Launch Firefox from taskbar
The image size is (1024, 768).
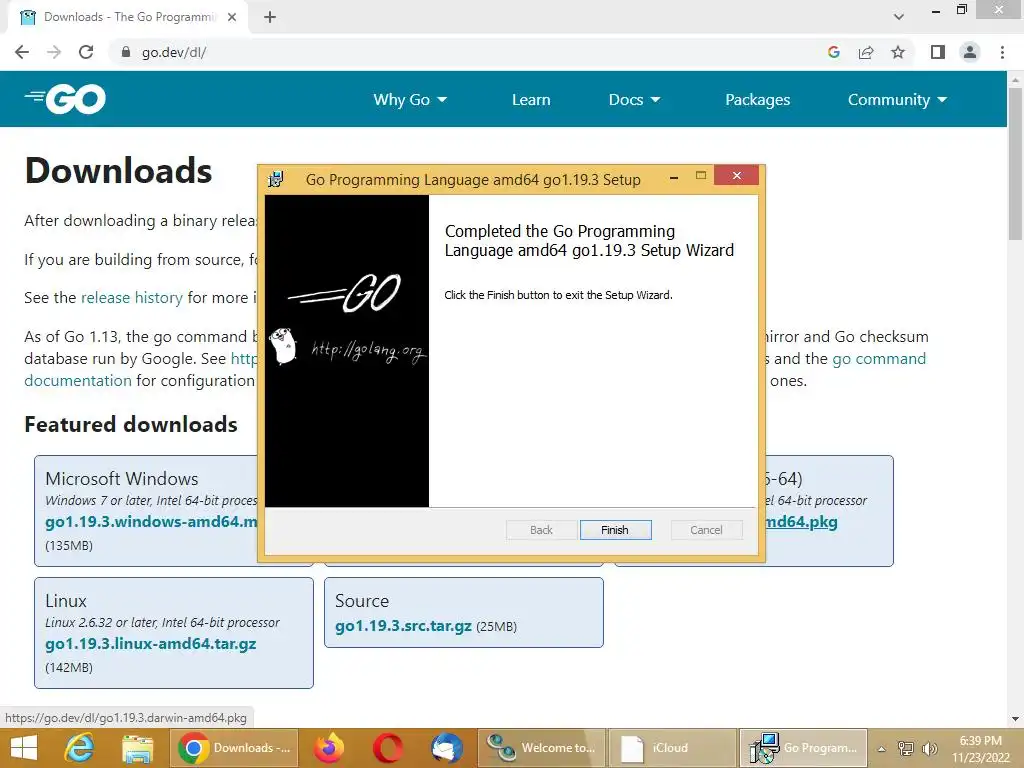[329, 748]
